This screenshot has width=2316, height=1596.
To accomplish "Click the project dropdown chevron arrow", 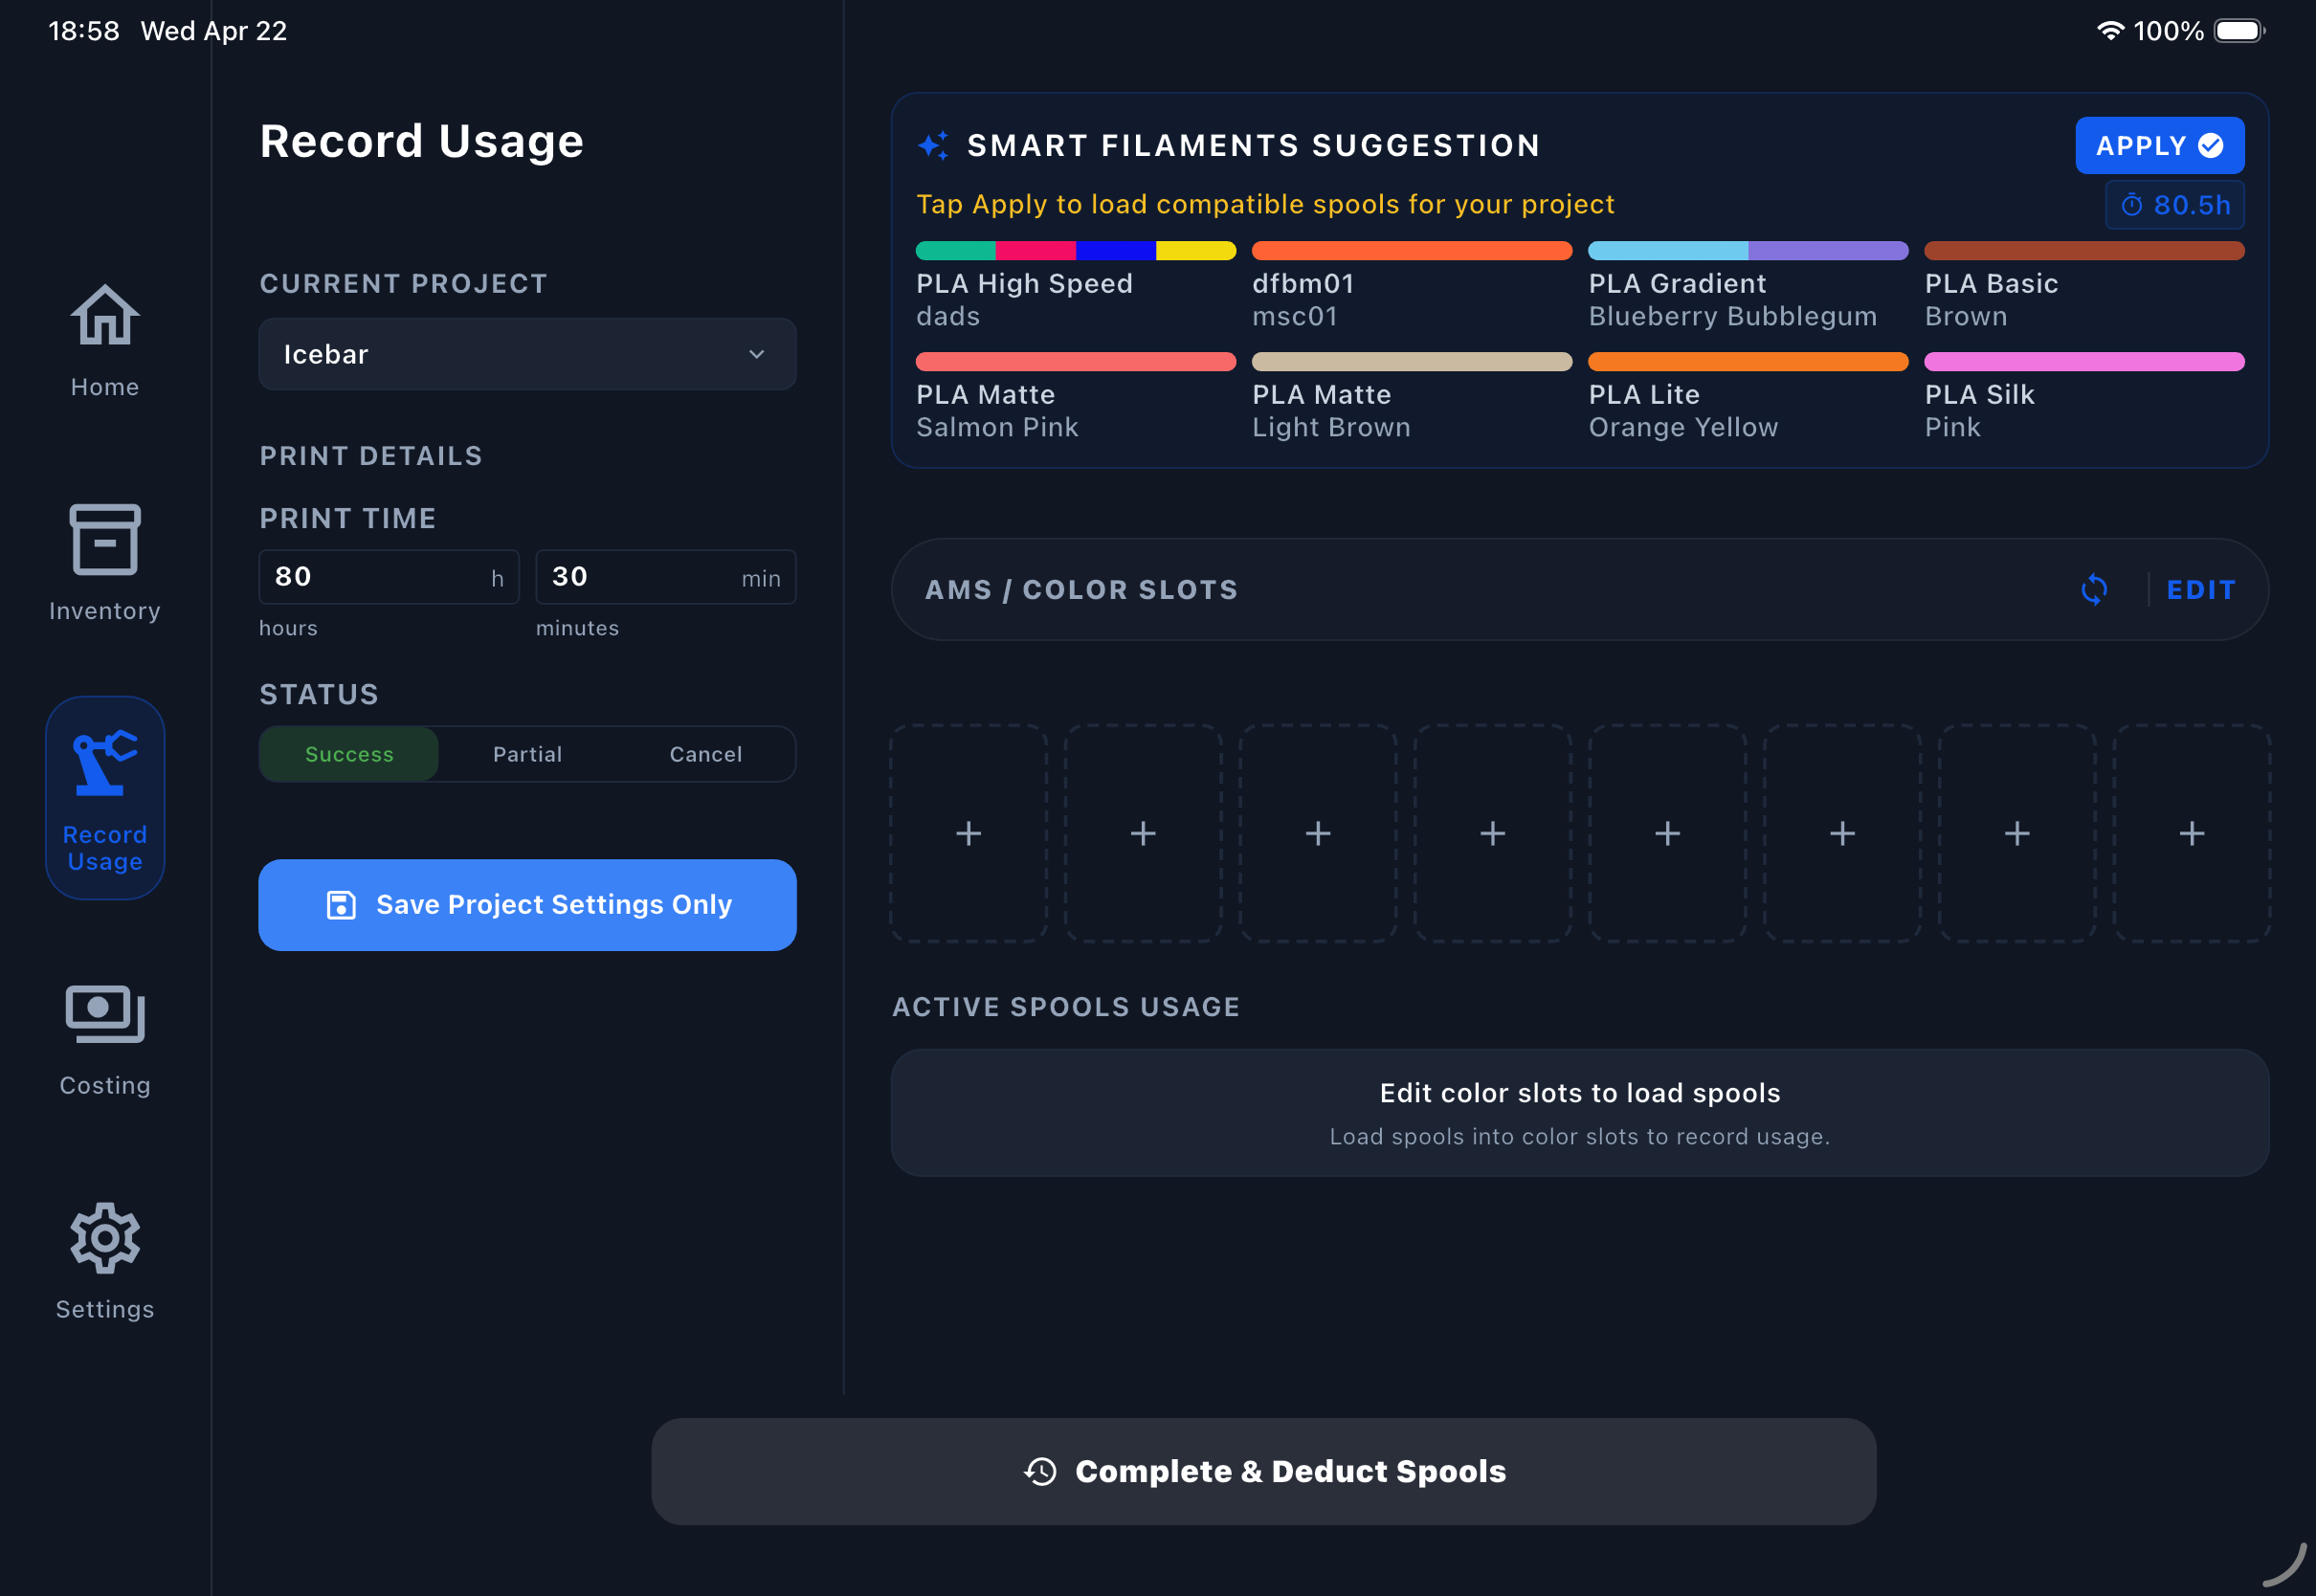I will (x=757, y=354).
